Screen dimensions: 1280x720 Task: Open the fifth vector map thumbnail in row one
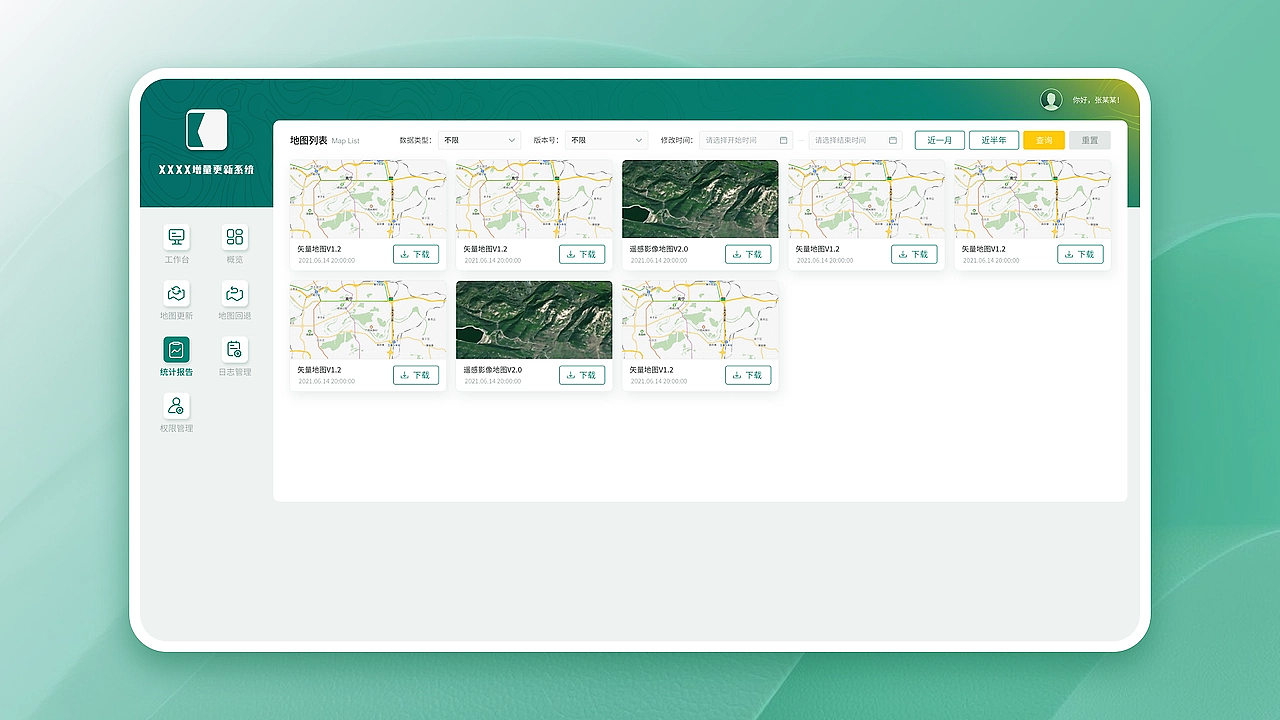(x=1032, y=199)
